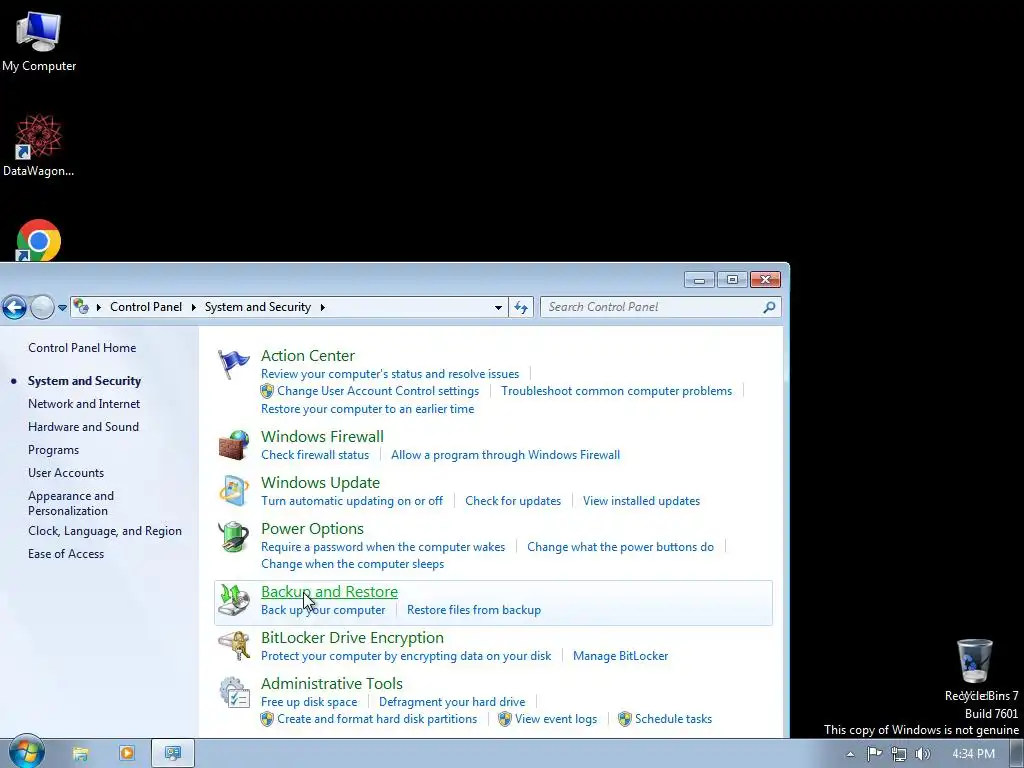Select Appearance and Personalization category
1024x768 pixels.
click(71, 503)
